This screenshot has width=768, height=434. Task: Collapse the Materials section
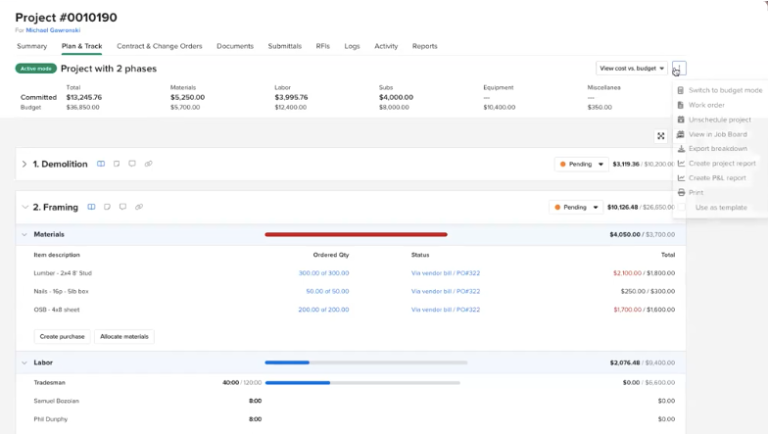click(x=23, y=234)
